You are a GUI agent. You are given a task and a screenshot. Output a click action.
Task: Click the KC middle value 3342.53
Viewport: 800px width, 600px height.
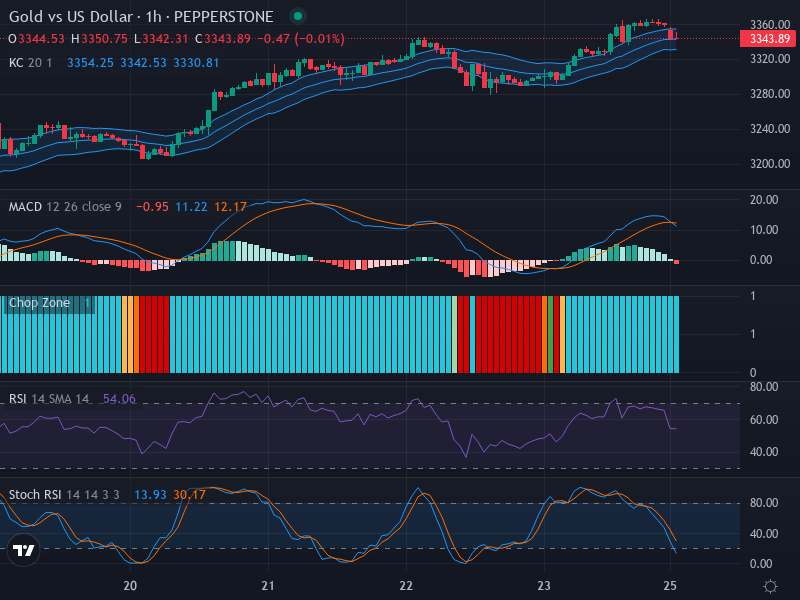pyautogui.click(x=143, y=63)
